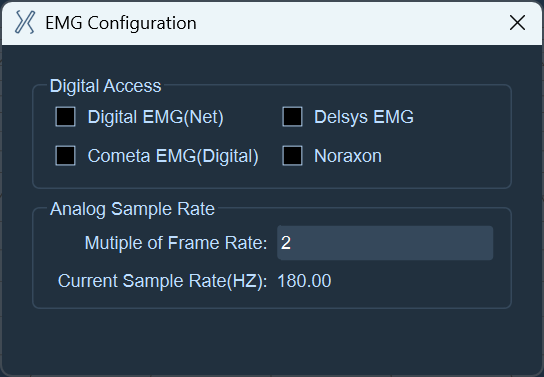The height and width of the screenshot is (377, 544).
Task: Focus the Mutiple of Frame Rate input field
Action: [385, 243]
